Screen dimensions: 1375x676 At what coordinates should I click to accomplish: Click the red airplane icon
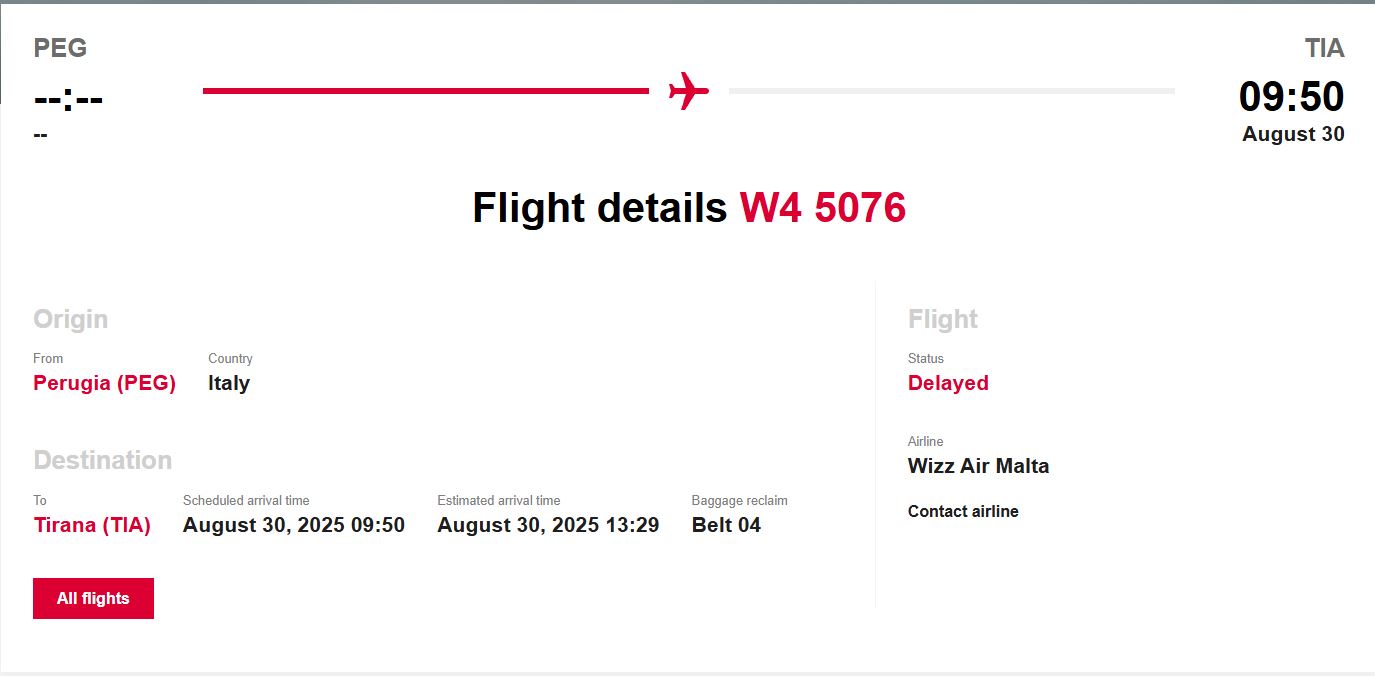pos(688,91)
